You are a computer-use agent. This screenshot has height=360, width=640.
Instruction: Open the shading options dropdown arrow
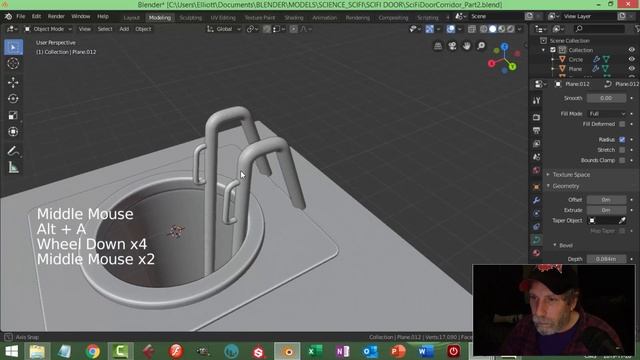[520, 29]
